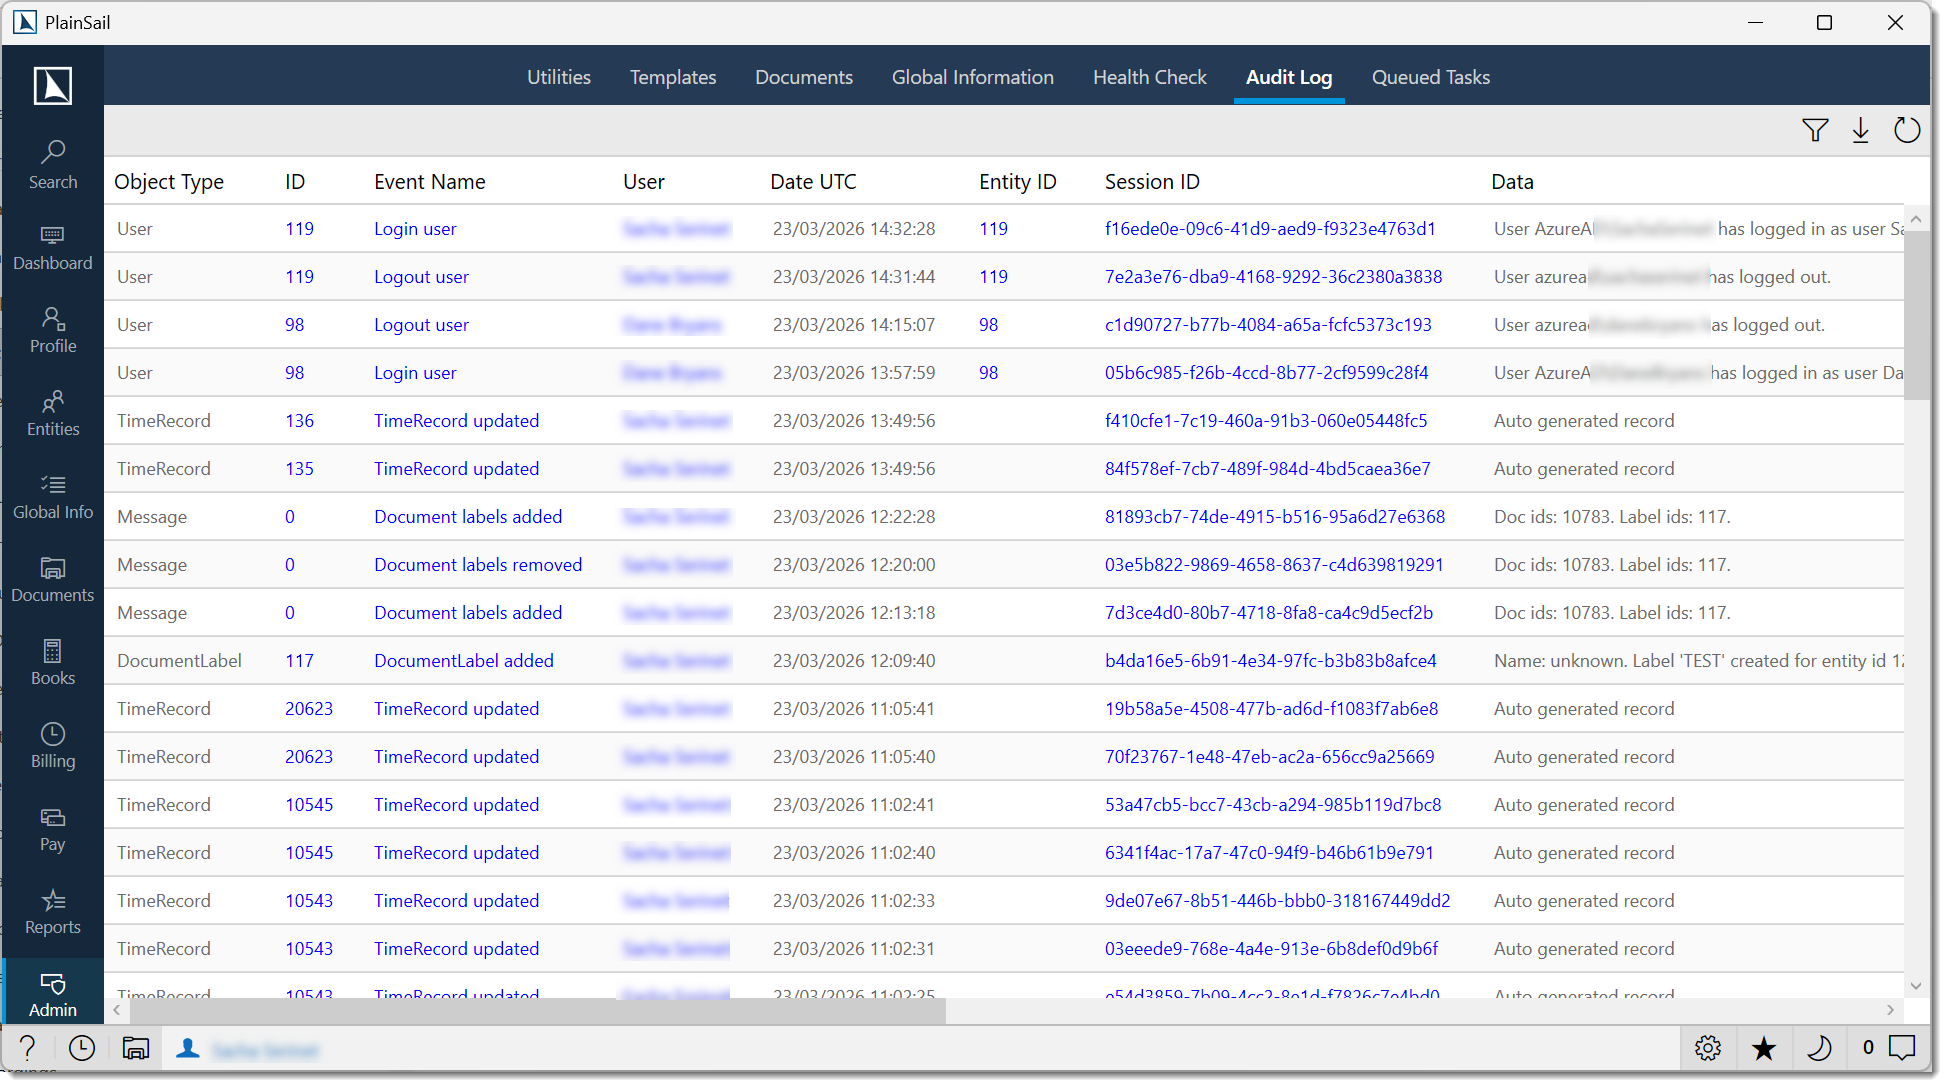The height and width of the screenshot is (1087, 1947).
Task: Open the Login user event link
Action: (x=414, y=228)
